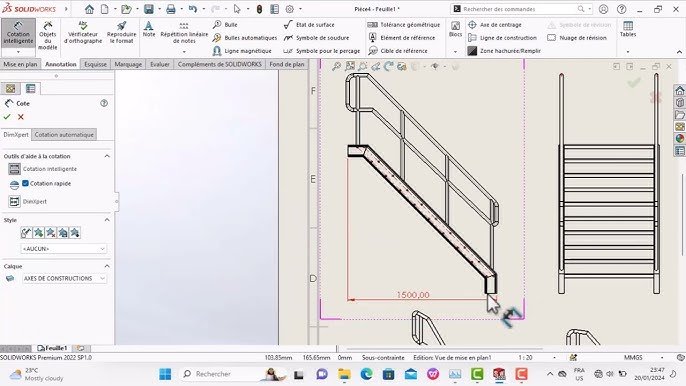The height and width of the screenshot is (386, 686).
Task: Add Cible de référence
Action: click(x=398, y=51)
